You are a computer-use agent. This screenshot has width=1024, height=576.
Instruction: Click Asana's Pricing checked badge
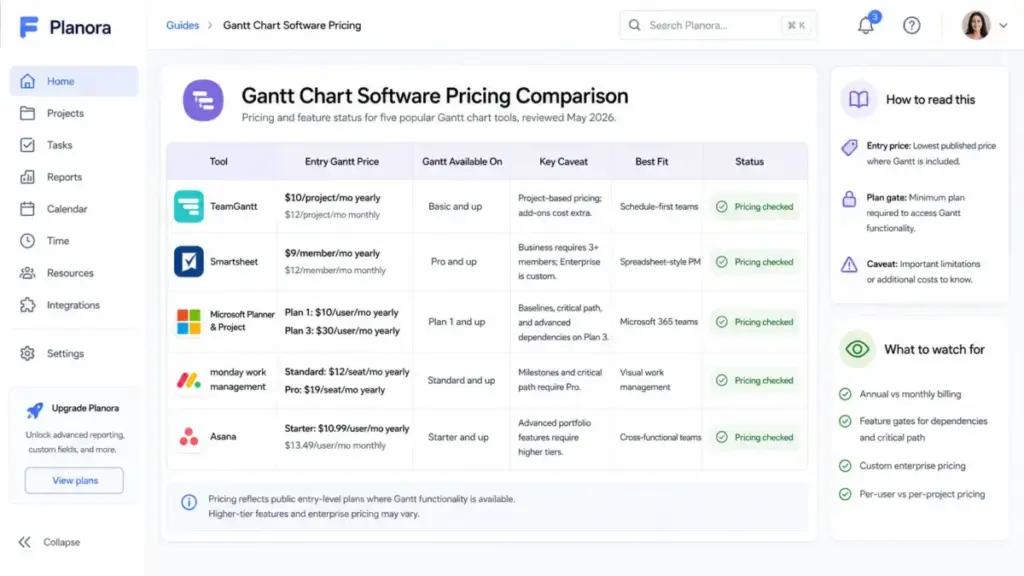coord(754,437)
